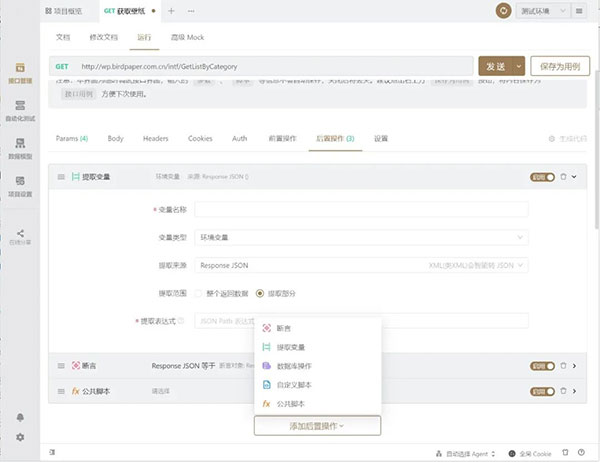
Task: Click the 在线分享 share icon
Action: (20, 236)
